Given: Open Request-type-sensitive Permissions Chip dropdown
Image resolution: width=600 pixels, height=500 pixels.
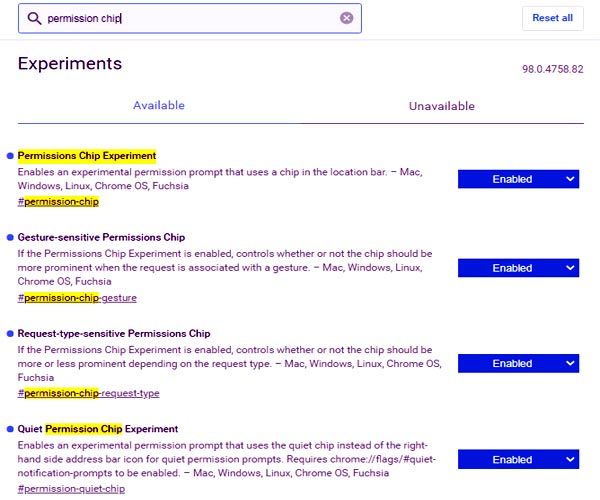Looking at the screenshot, I should point(518,363).
